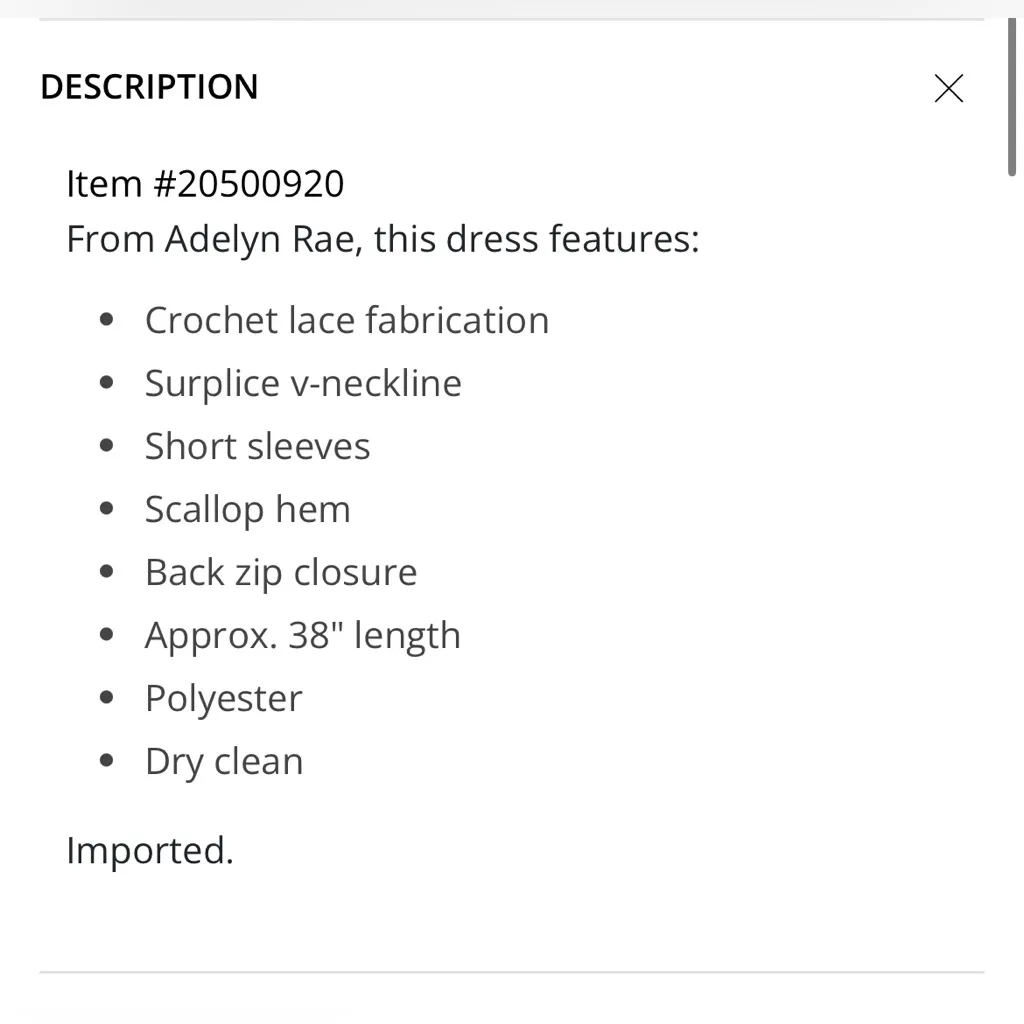This screenshot has width=1024, height=1024.
Task: Click the bullet dot beside Short sleeves
Action: click(x=108, y=447)
